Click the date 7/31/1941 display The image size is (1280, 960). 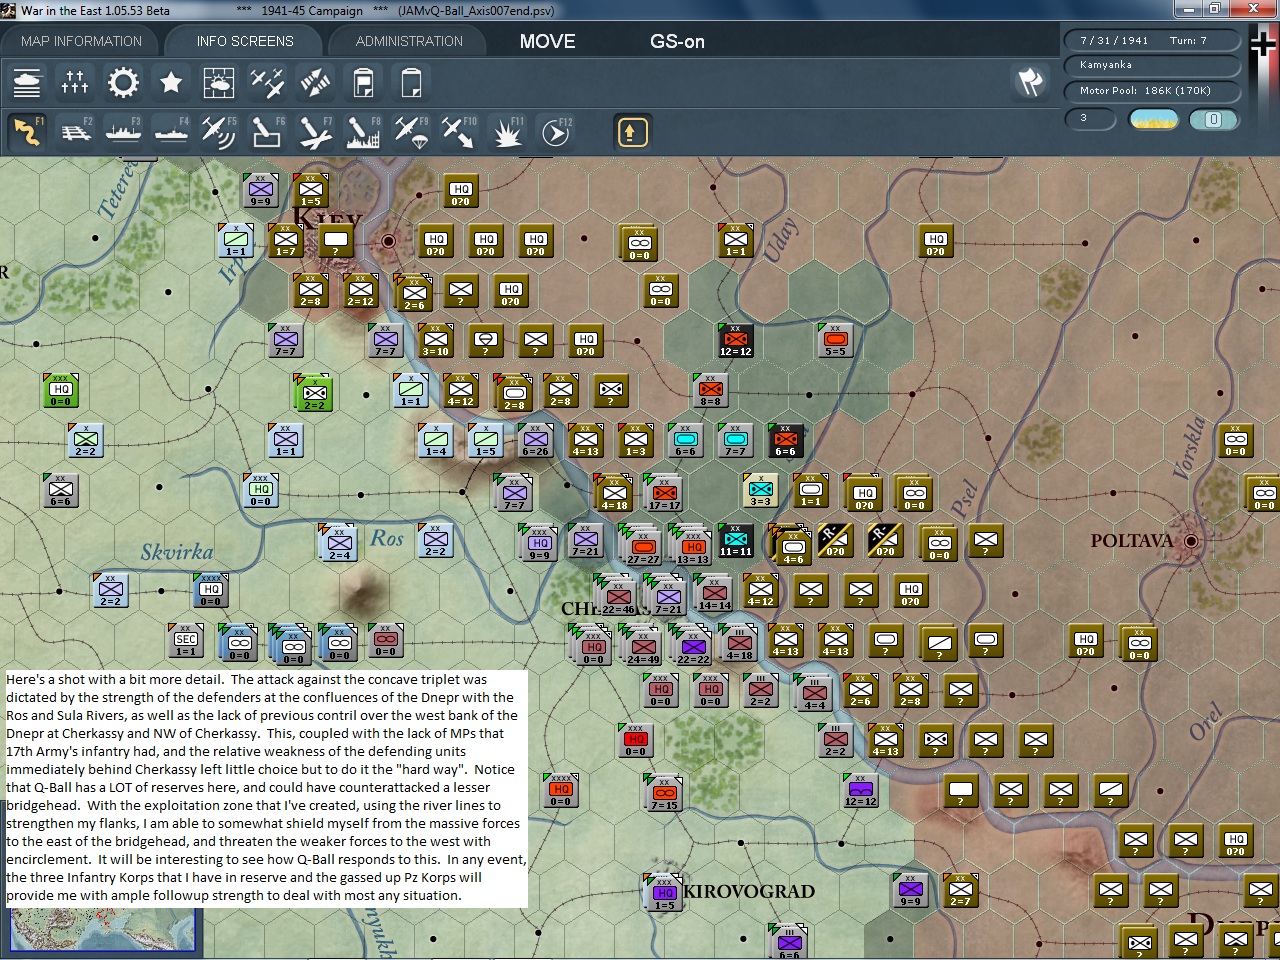pos(1114,40)
